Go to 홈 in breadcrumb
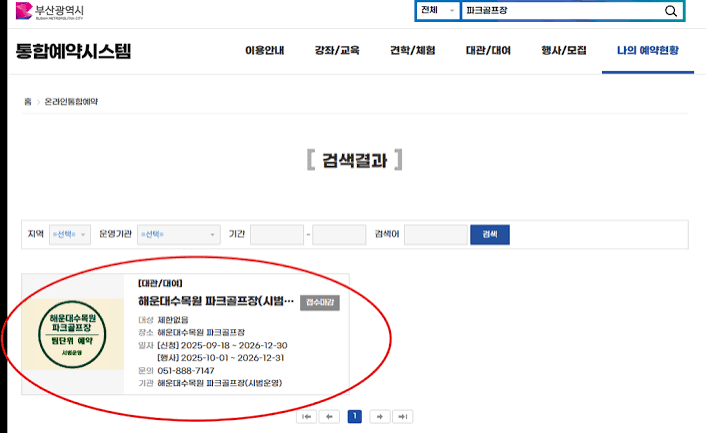The height and width of the screenshot is (433, 706). (x=27, y=102)
